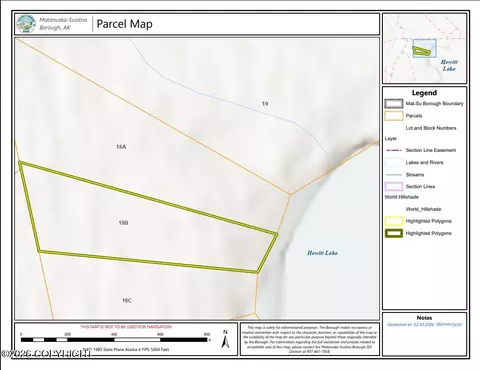The image size is (480, 370).
Task: Select lot label "19" on the map
Action: click(265, 104)
